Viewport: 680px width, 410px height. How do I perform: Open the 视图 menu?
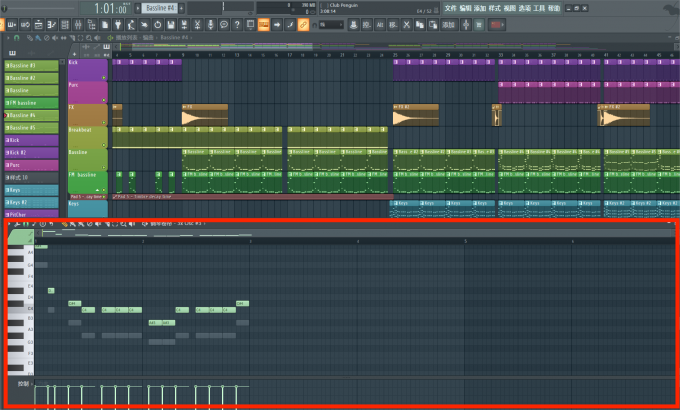click(x=510, y=8)
